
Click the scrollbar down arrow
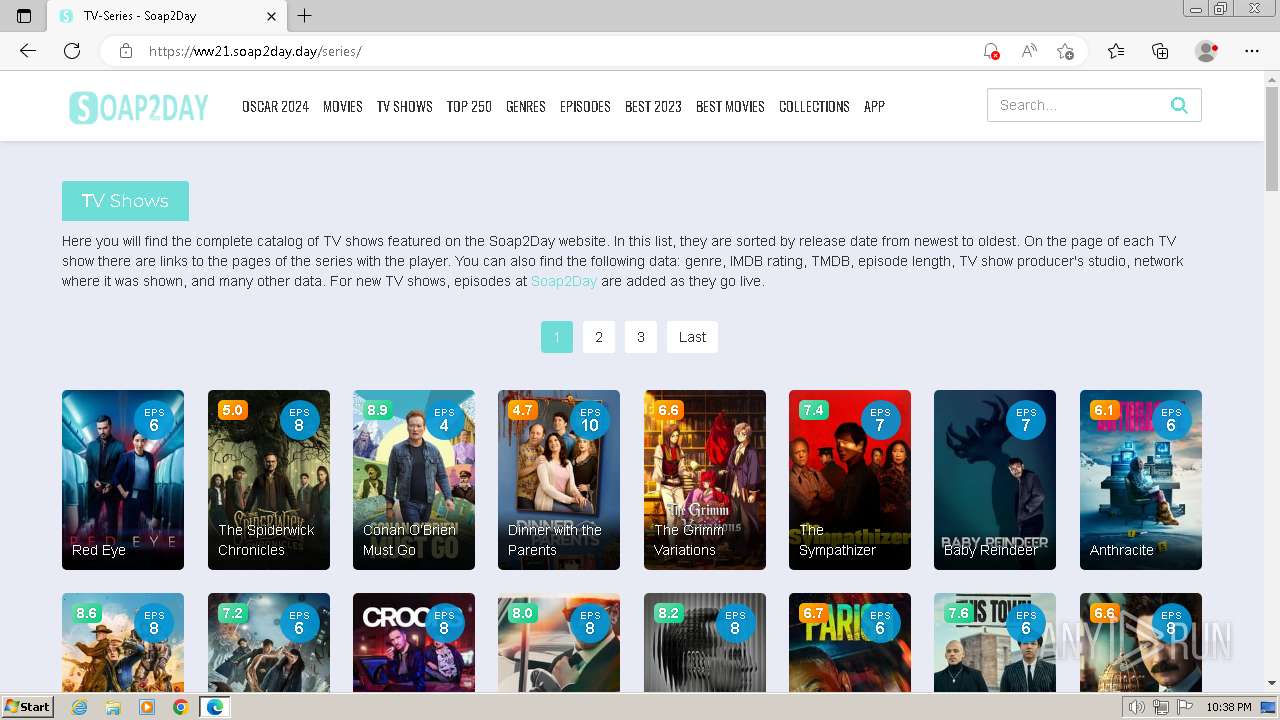tap(1272, 683)
